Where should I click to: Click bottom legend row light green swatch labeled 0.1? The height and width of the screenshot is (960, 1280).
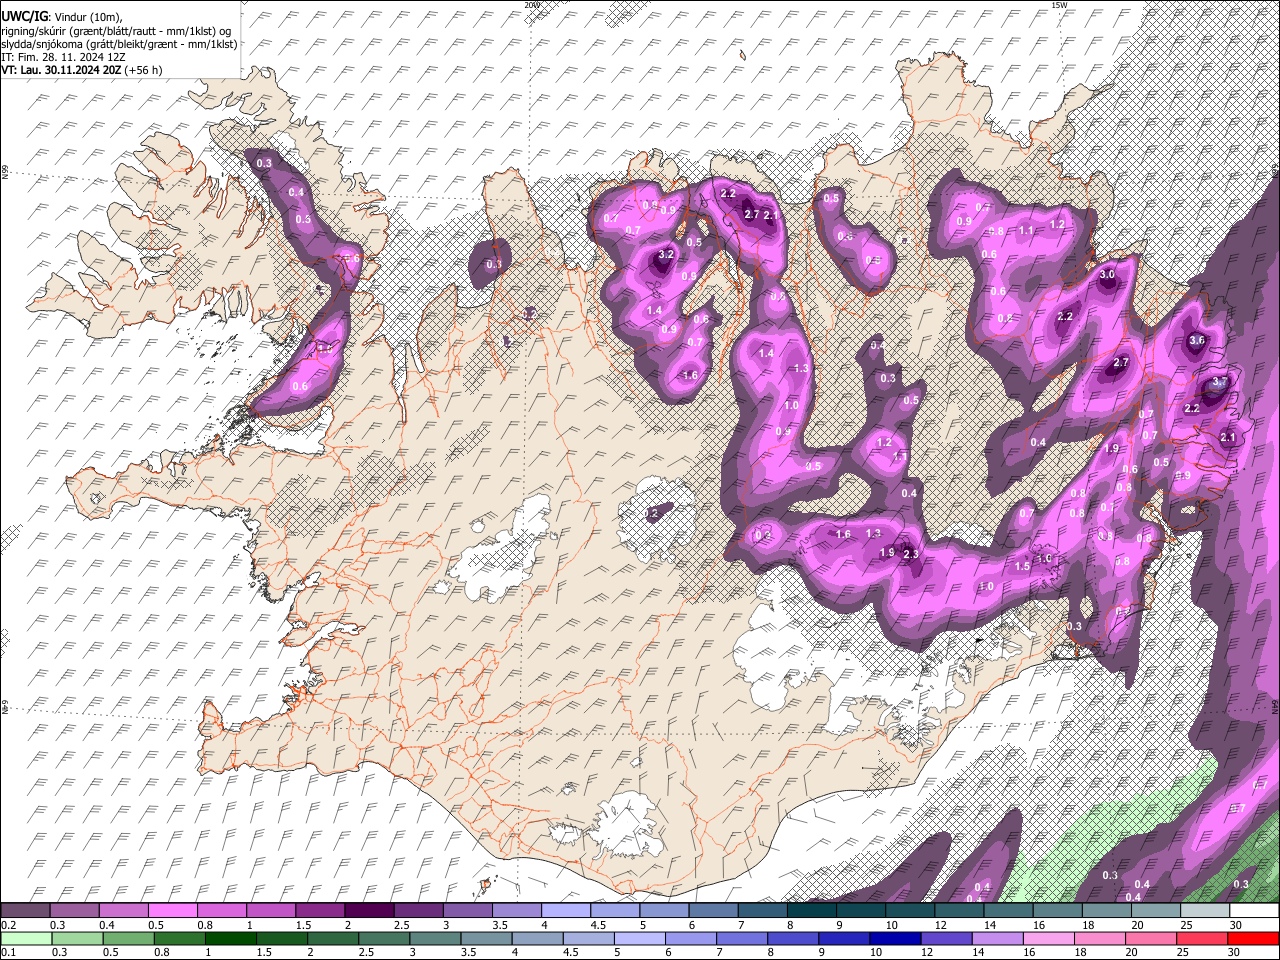click(x=26, y=938)
